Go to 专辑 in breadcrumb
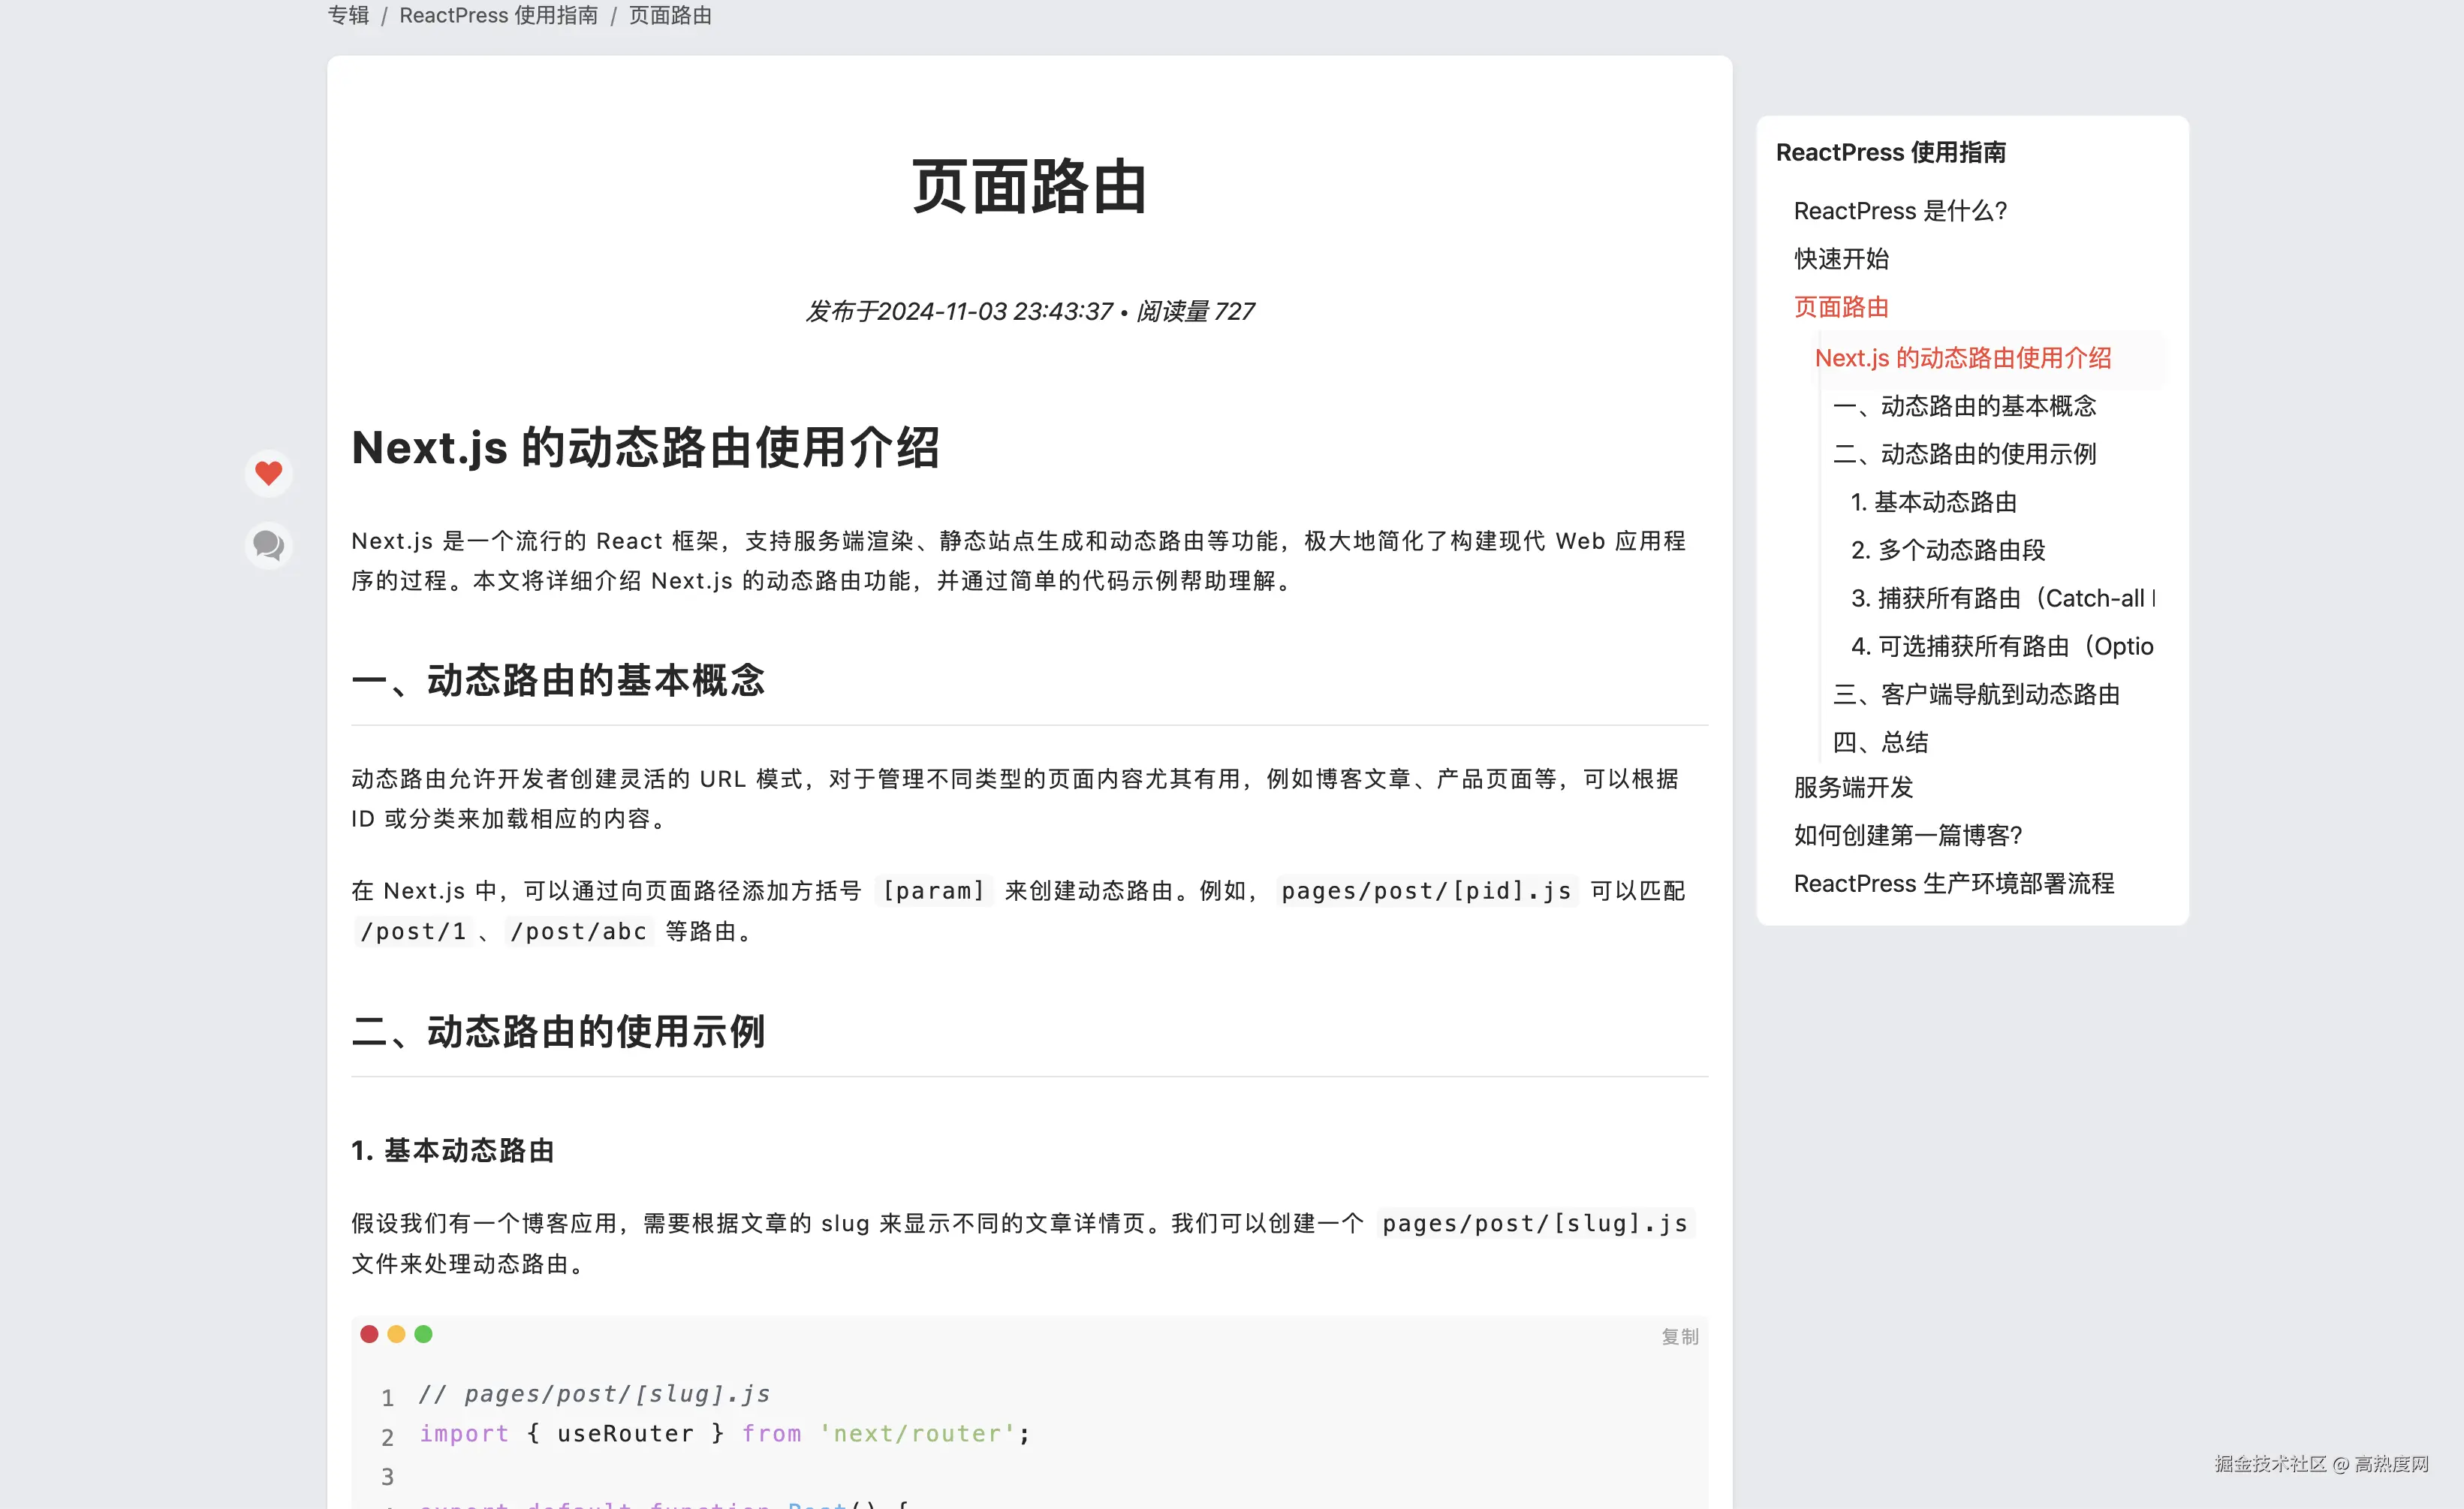 coord(348,16)
